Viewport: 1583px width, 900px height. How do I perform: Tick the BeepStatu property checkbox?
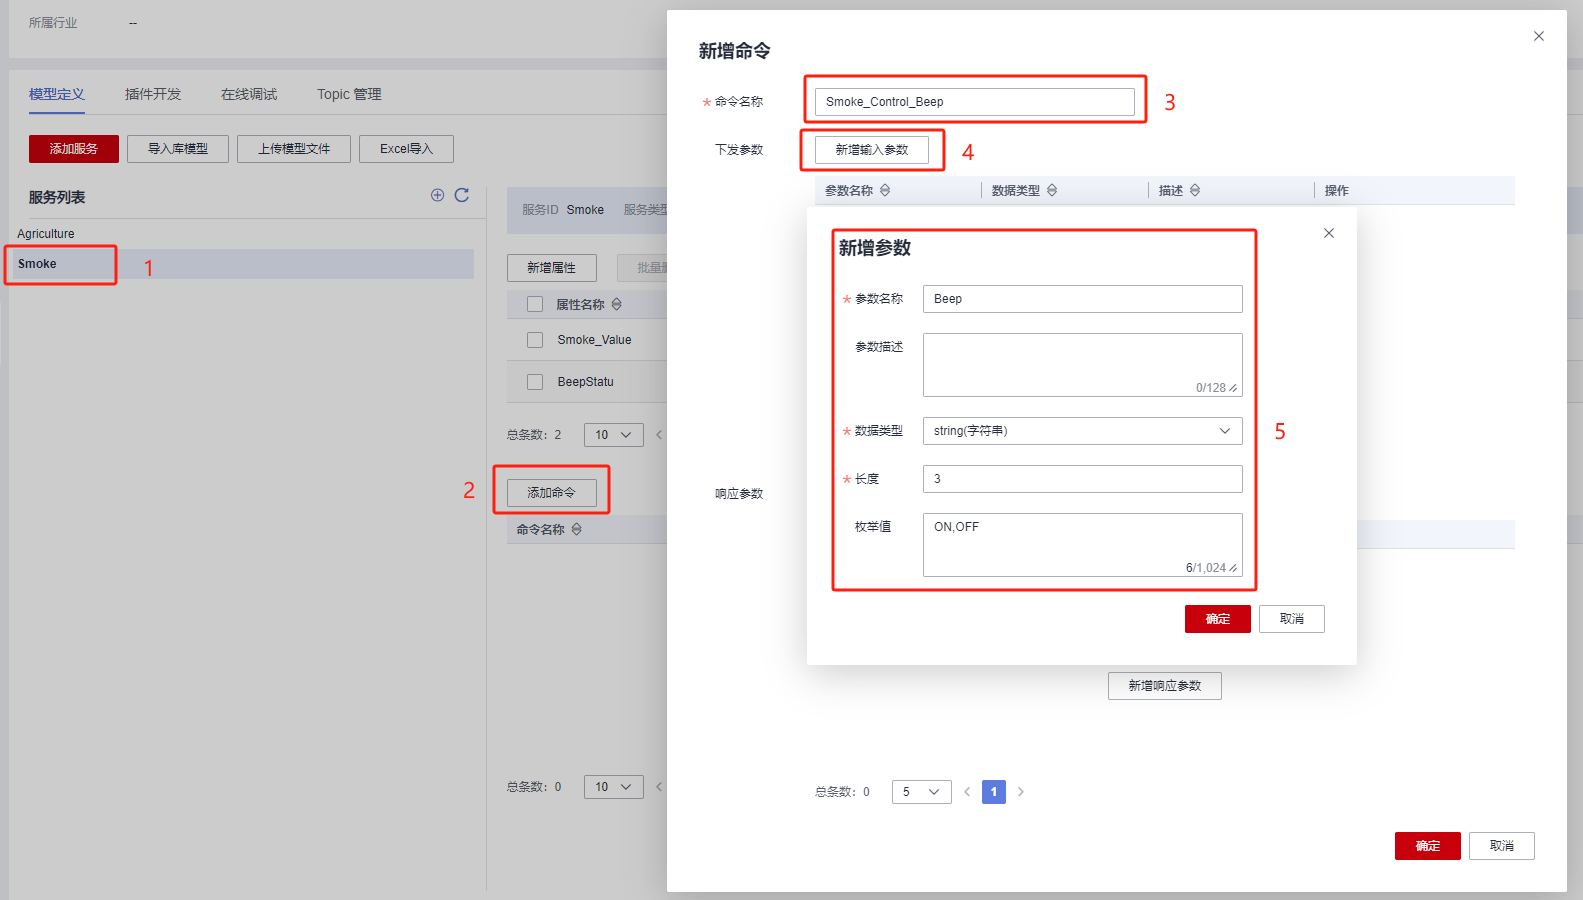tap(535, 382)
